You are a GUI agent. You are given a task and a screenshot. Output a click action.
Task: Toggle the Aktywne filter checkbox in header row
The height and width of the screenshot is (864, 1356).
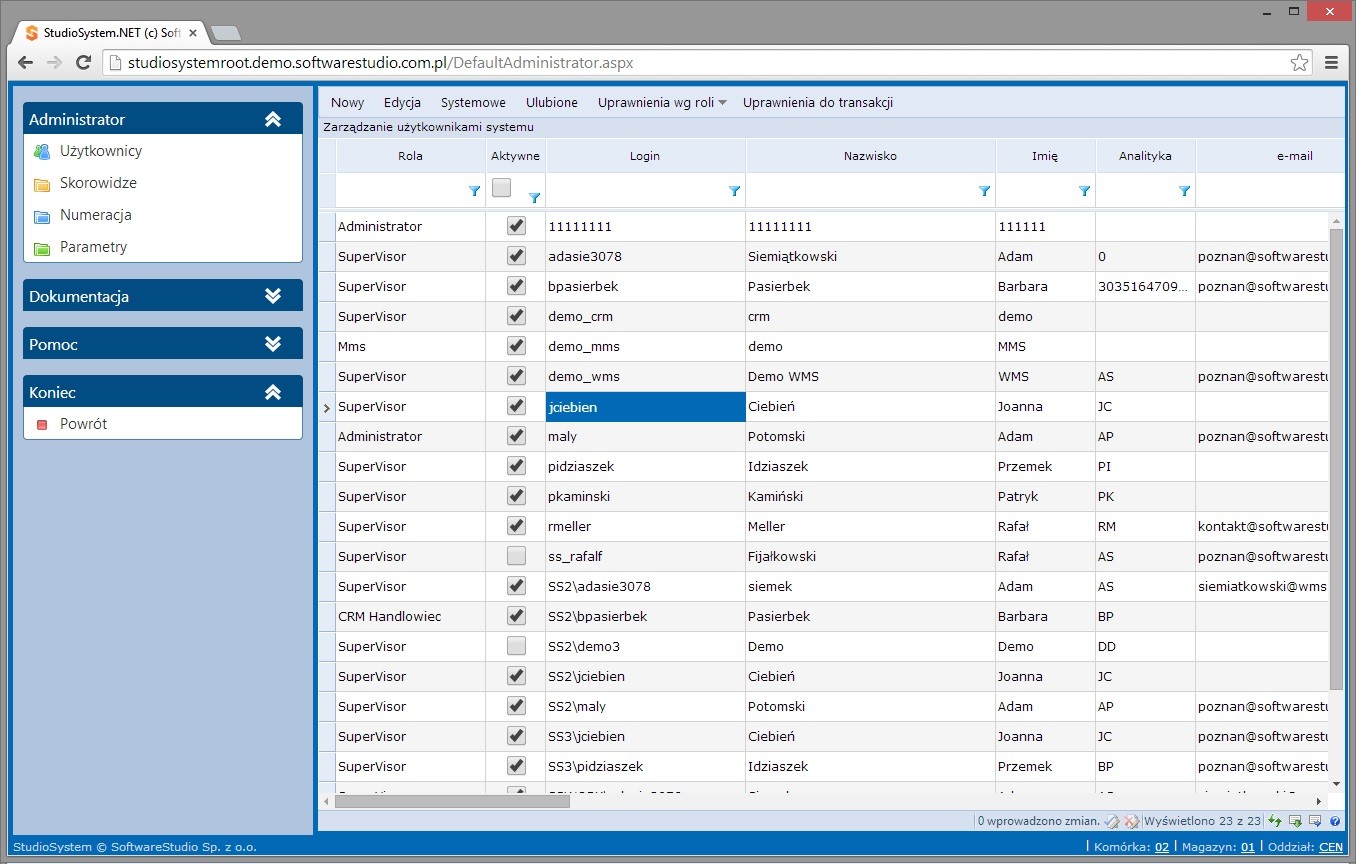point(502,187)
